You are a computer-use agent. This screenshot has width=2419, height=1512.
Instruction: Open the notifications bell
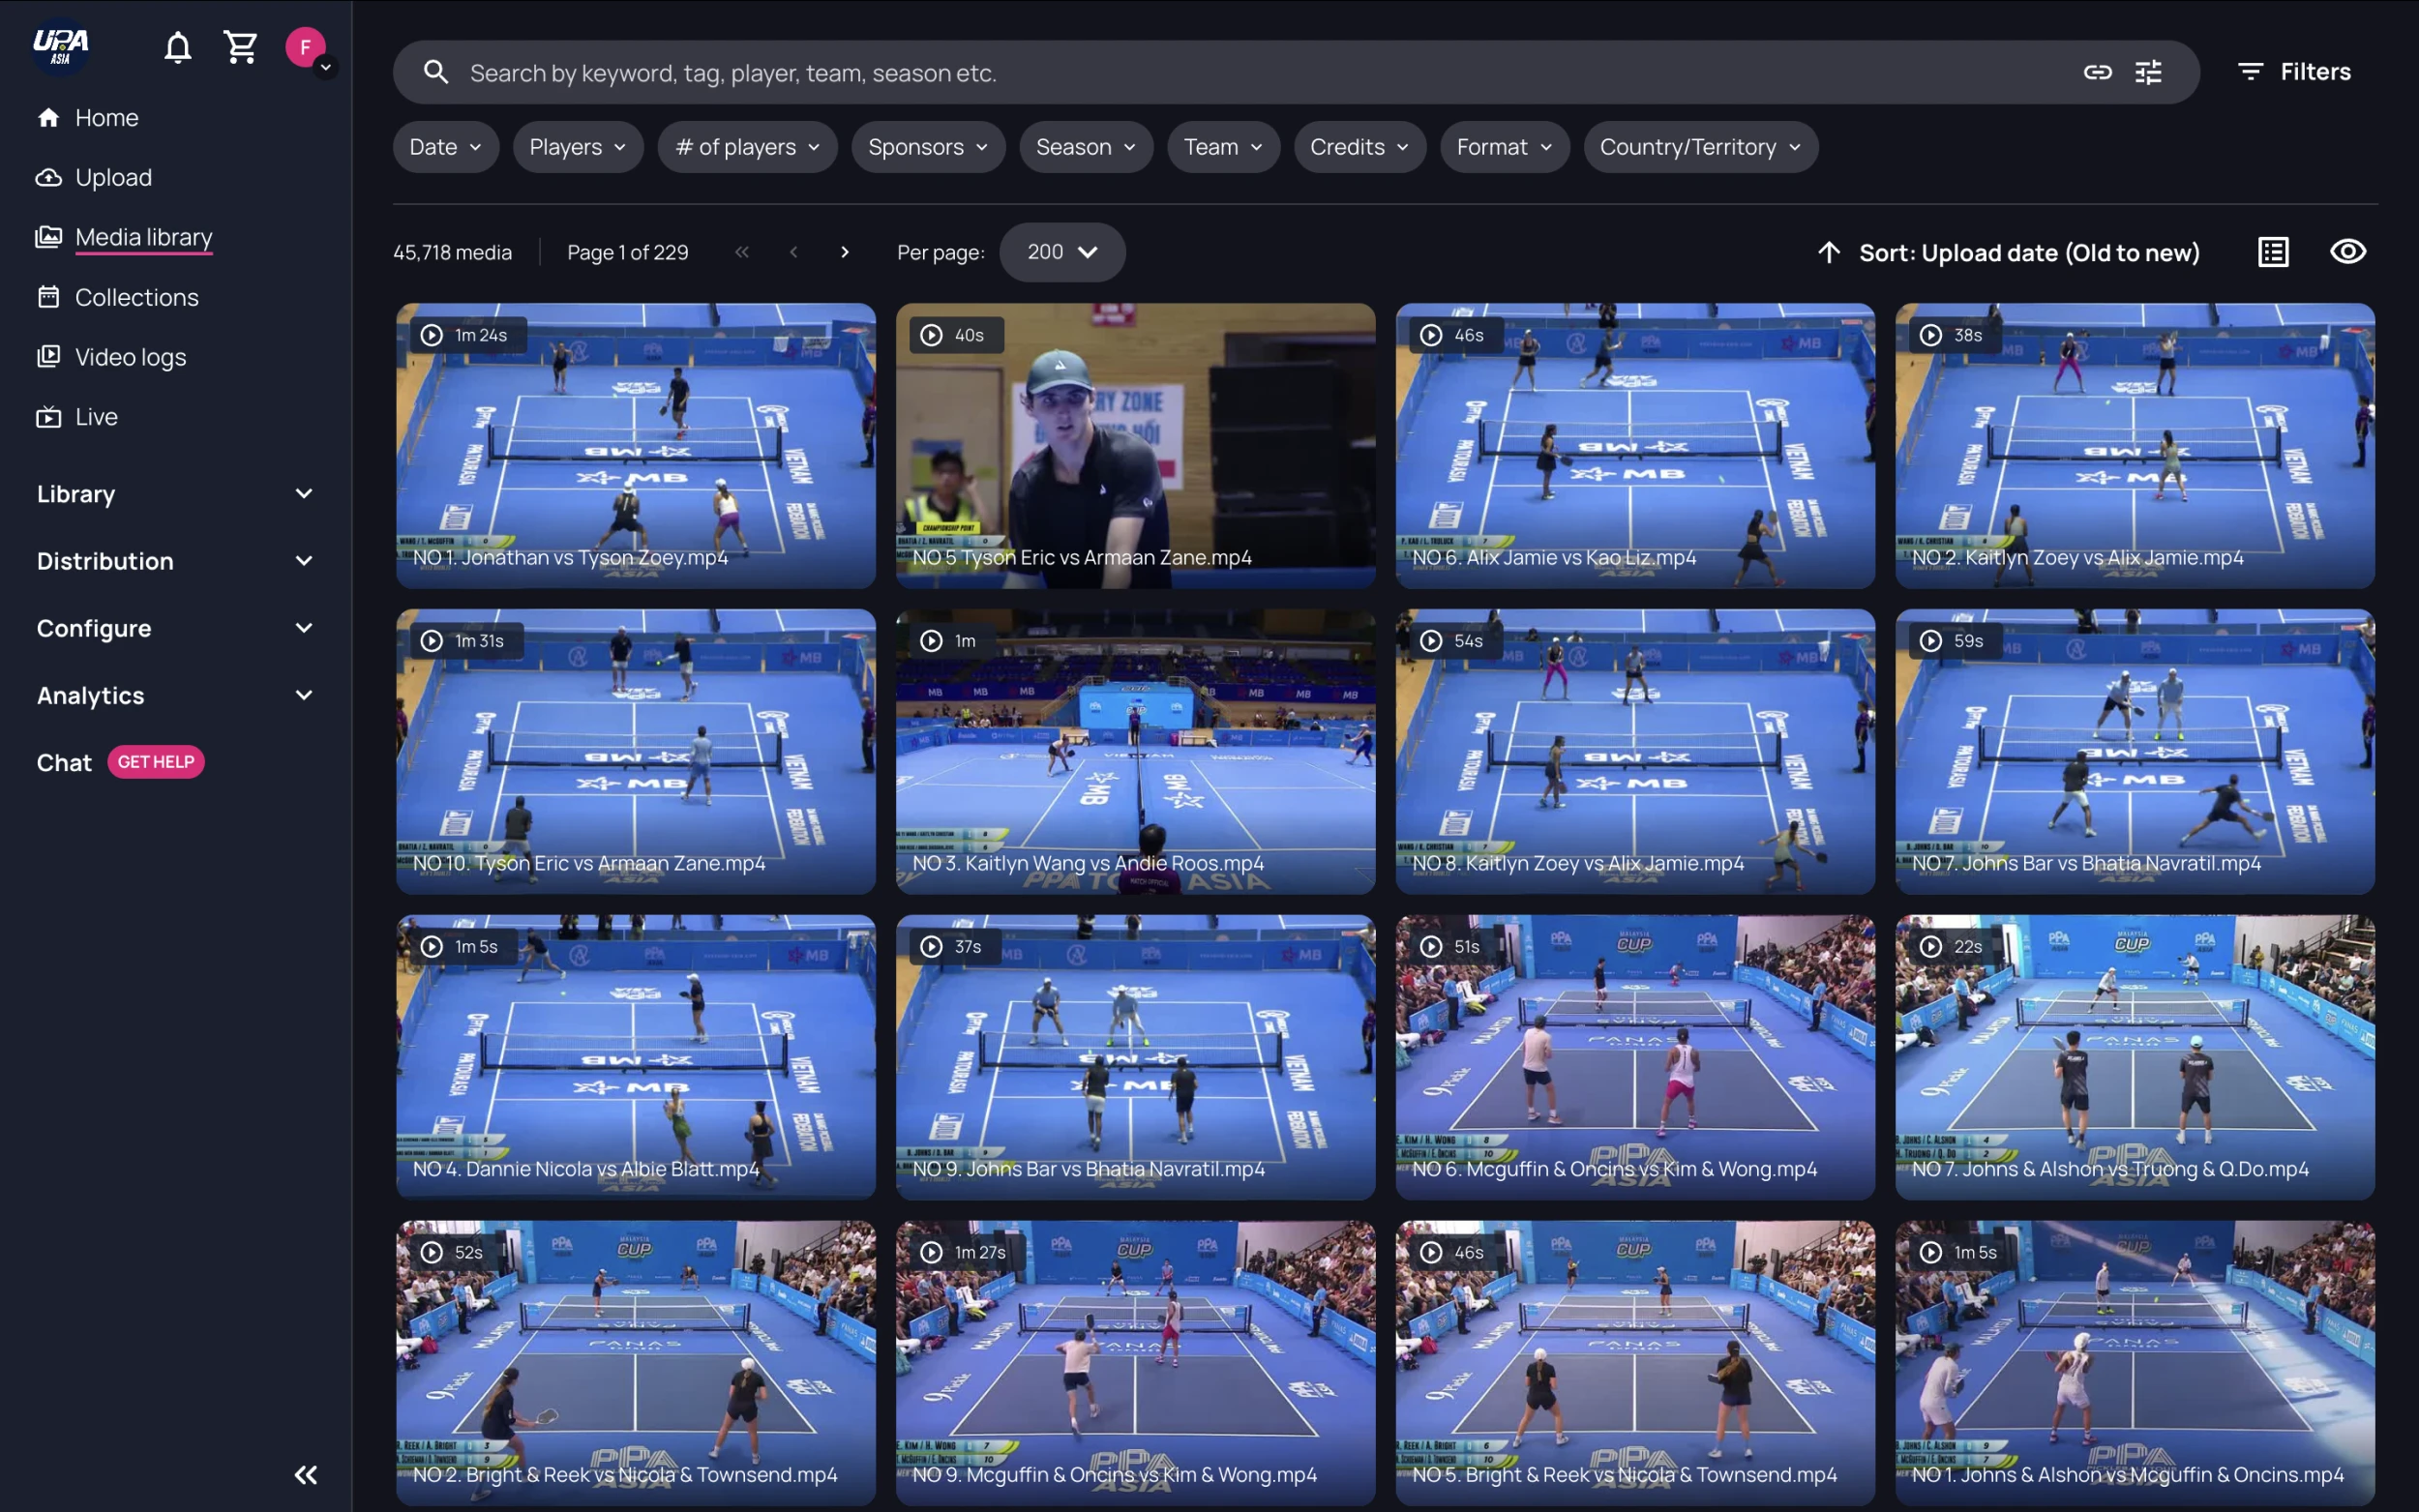click(x=178, y=47)
